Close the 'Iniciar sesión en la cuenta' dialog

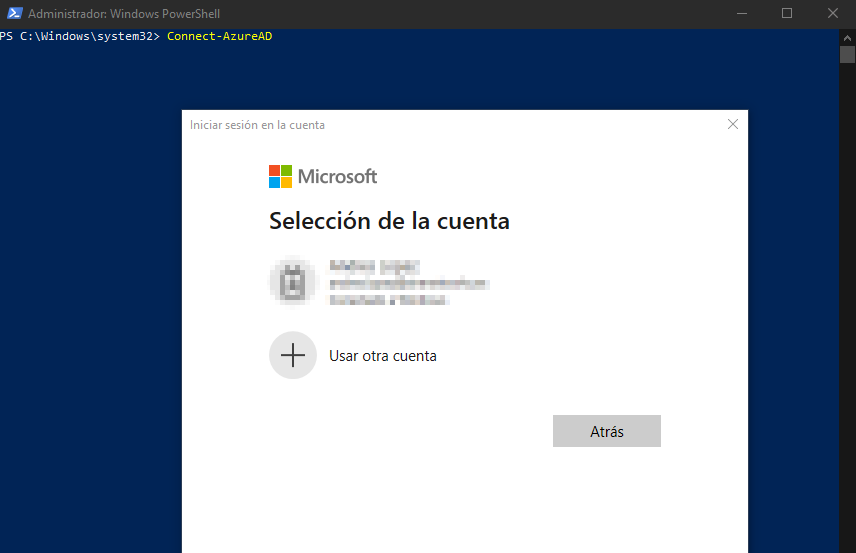click(732, 125)
